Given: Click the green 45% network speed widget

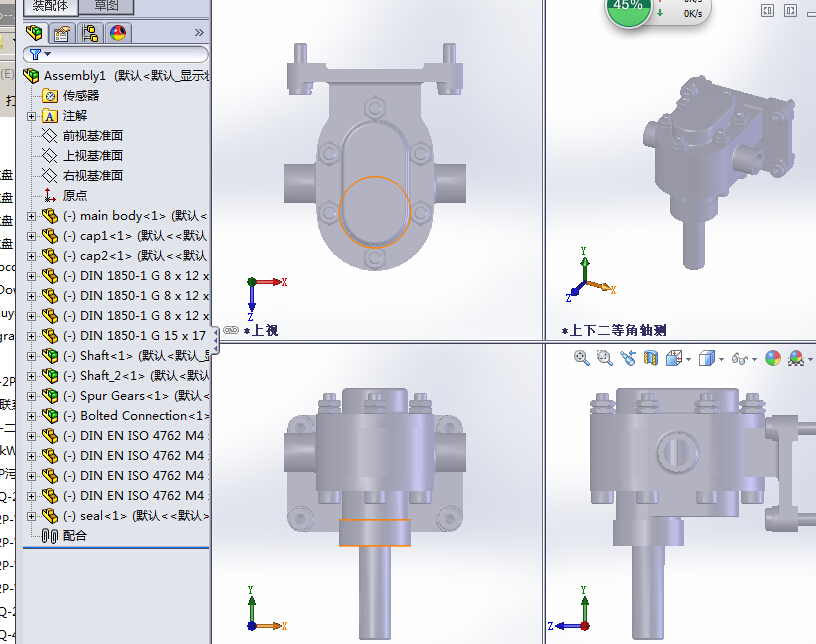Looking at the screenshot, I should (628, 10).
